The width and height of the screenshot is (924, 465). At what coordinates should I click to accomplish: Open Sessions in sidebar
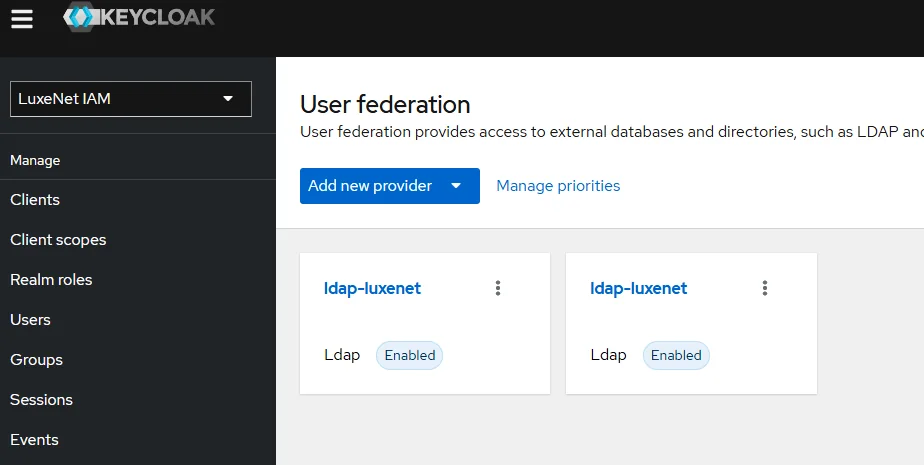41,400
